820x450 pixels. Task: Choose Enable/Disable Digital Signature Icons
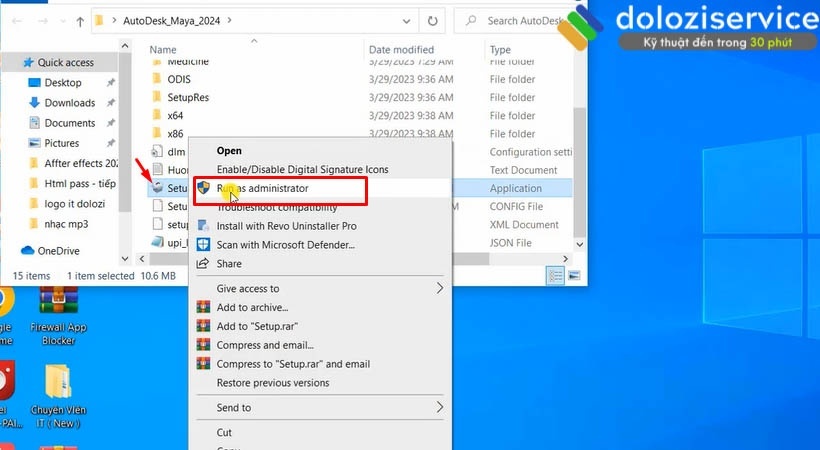pos(302,170)
